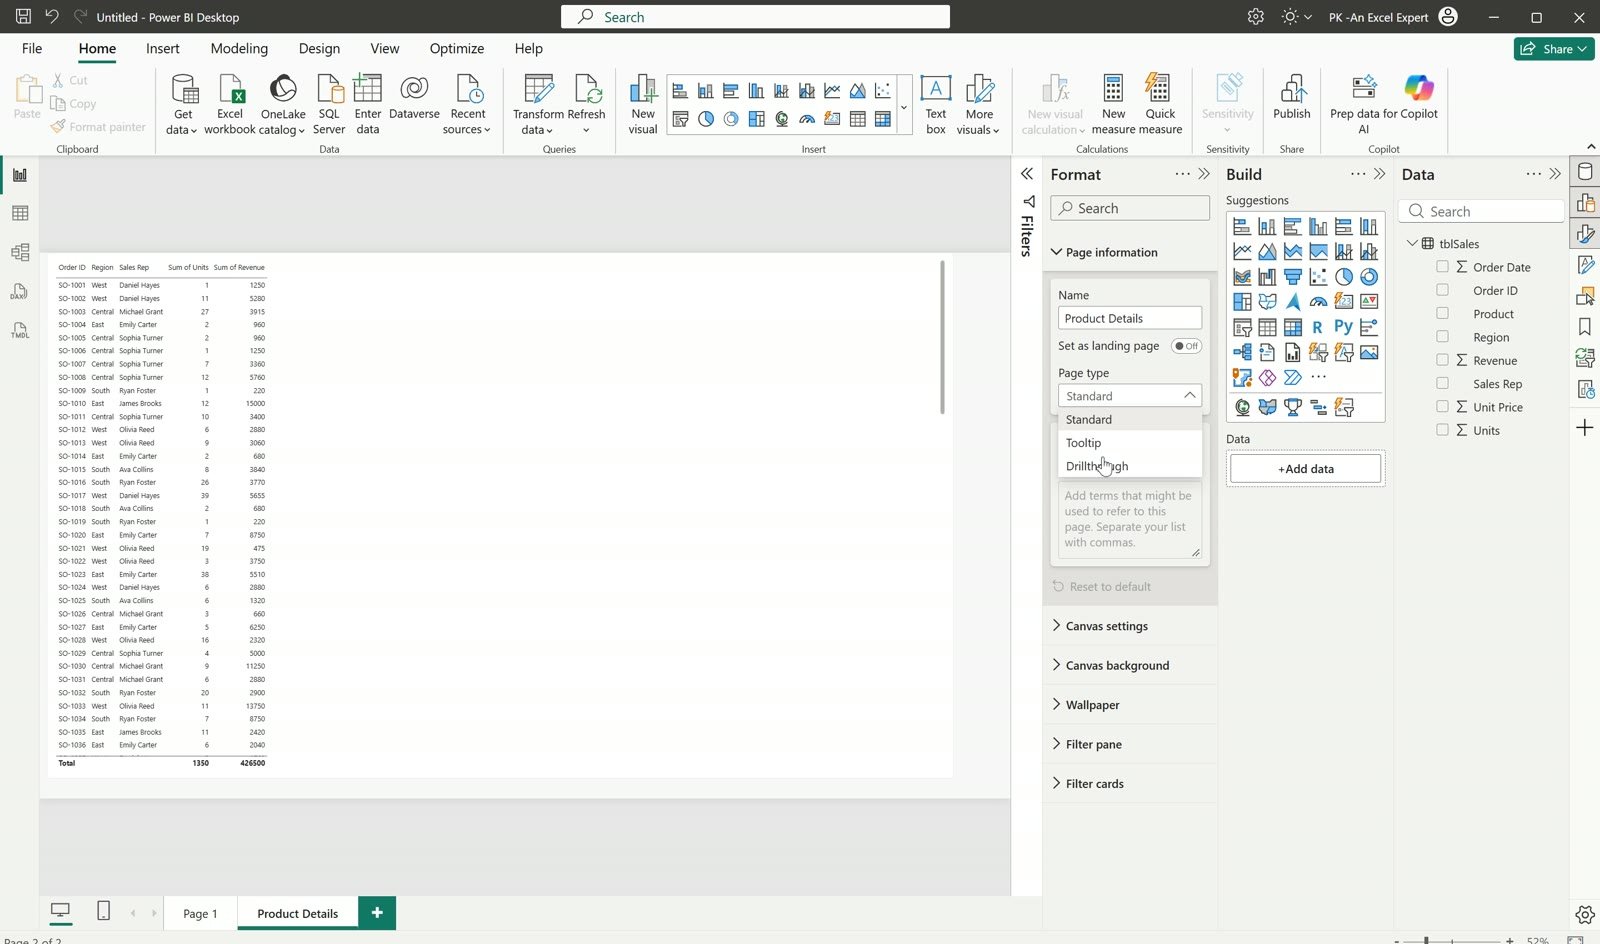
Task: Select the Python visual in Build pane
Action: [x=1343, y=327]
